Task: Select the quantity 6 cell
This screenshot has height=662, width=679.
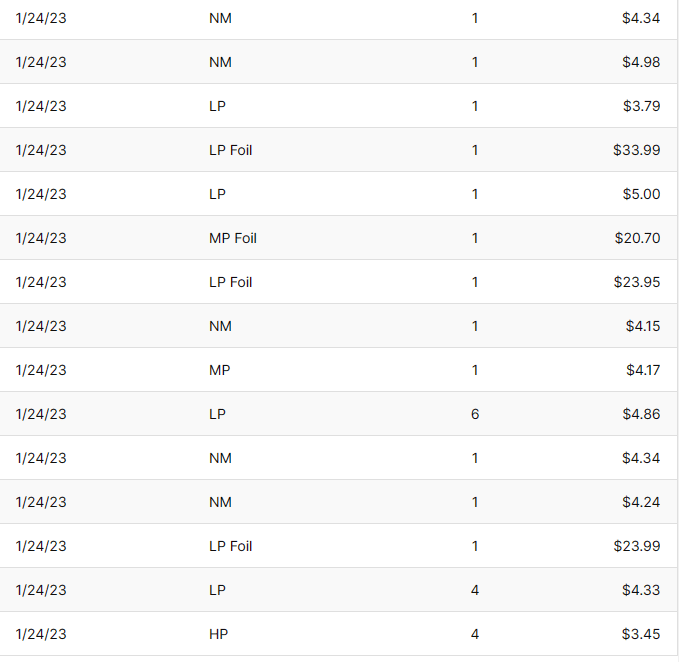Action: pos(475,414)
